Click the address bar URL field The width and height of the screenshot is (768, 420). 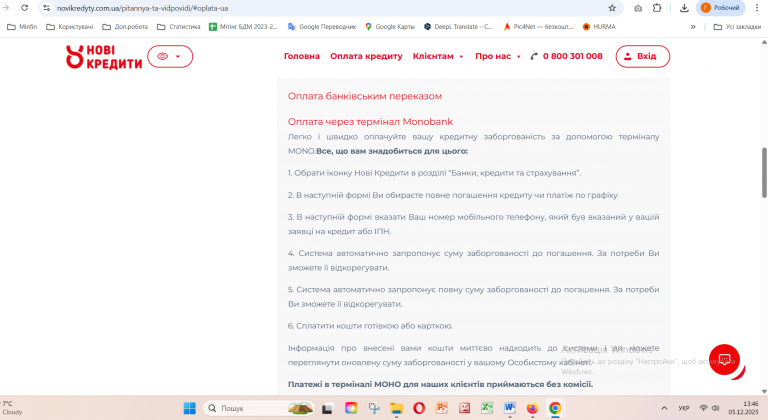328,8
